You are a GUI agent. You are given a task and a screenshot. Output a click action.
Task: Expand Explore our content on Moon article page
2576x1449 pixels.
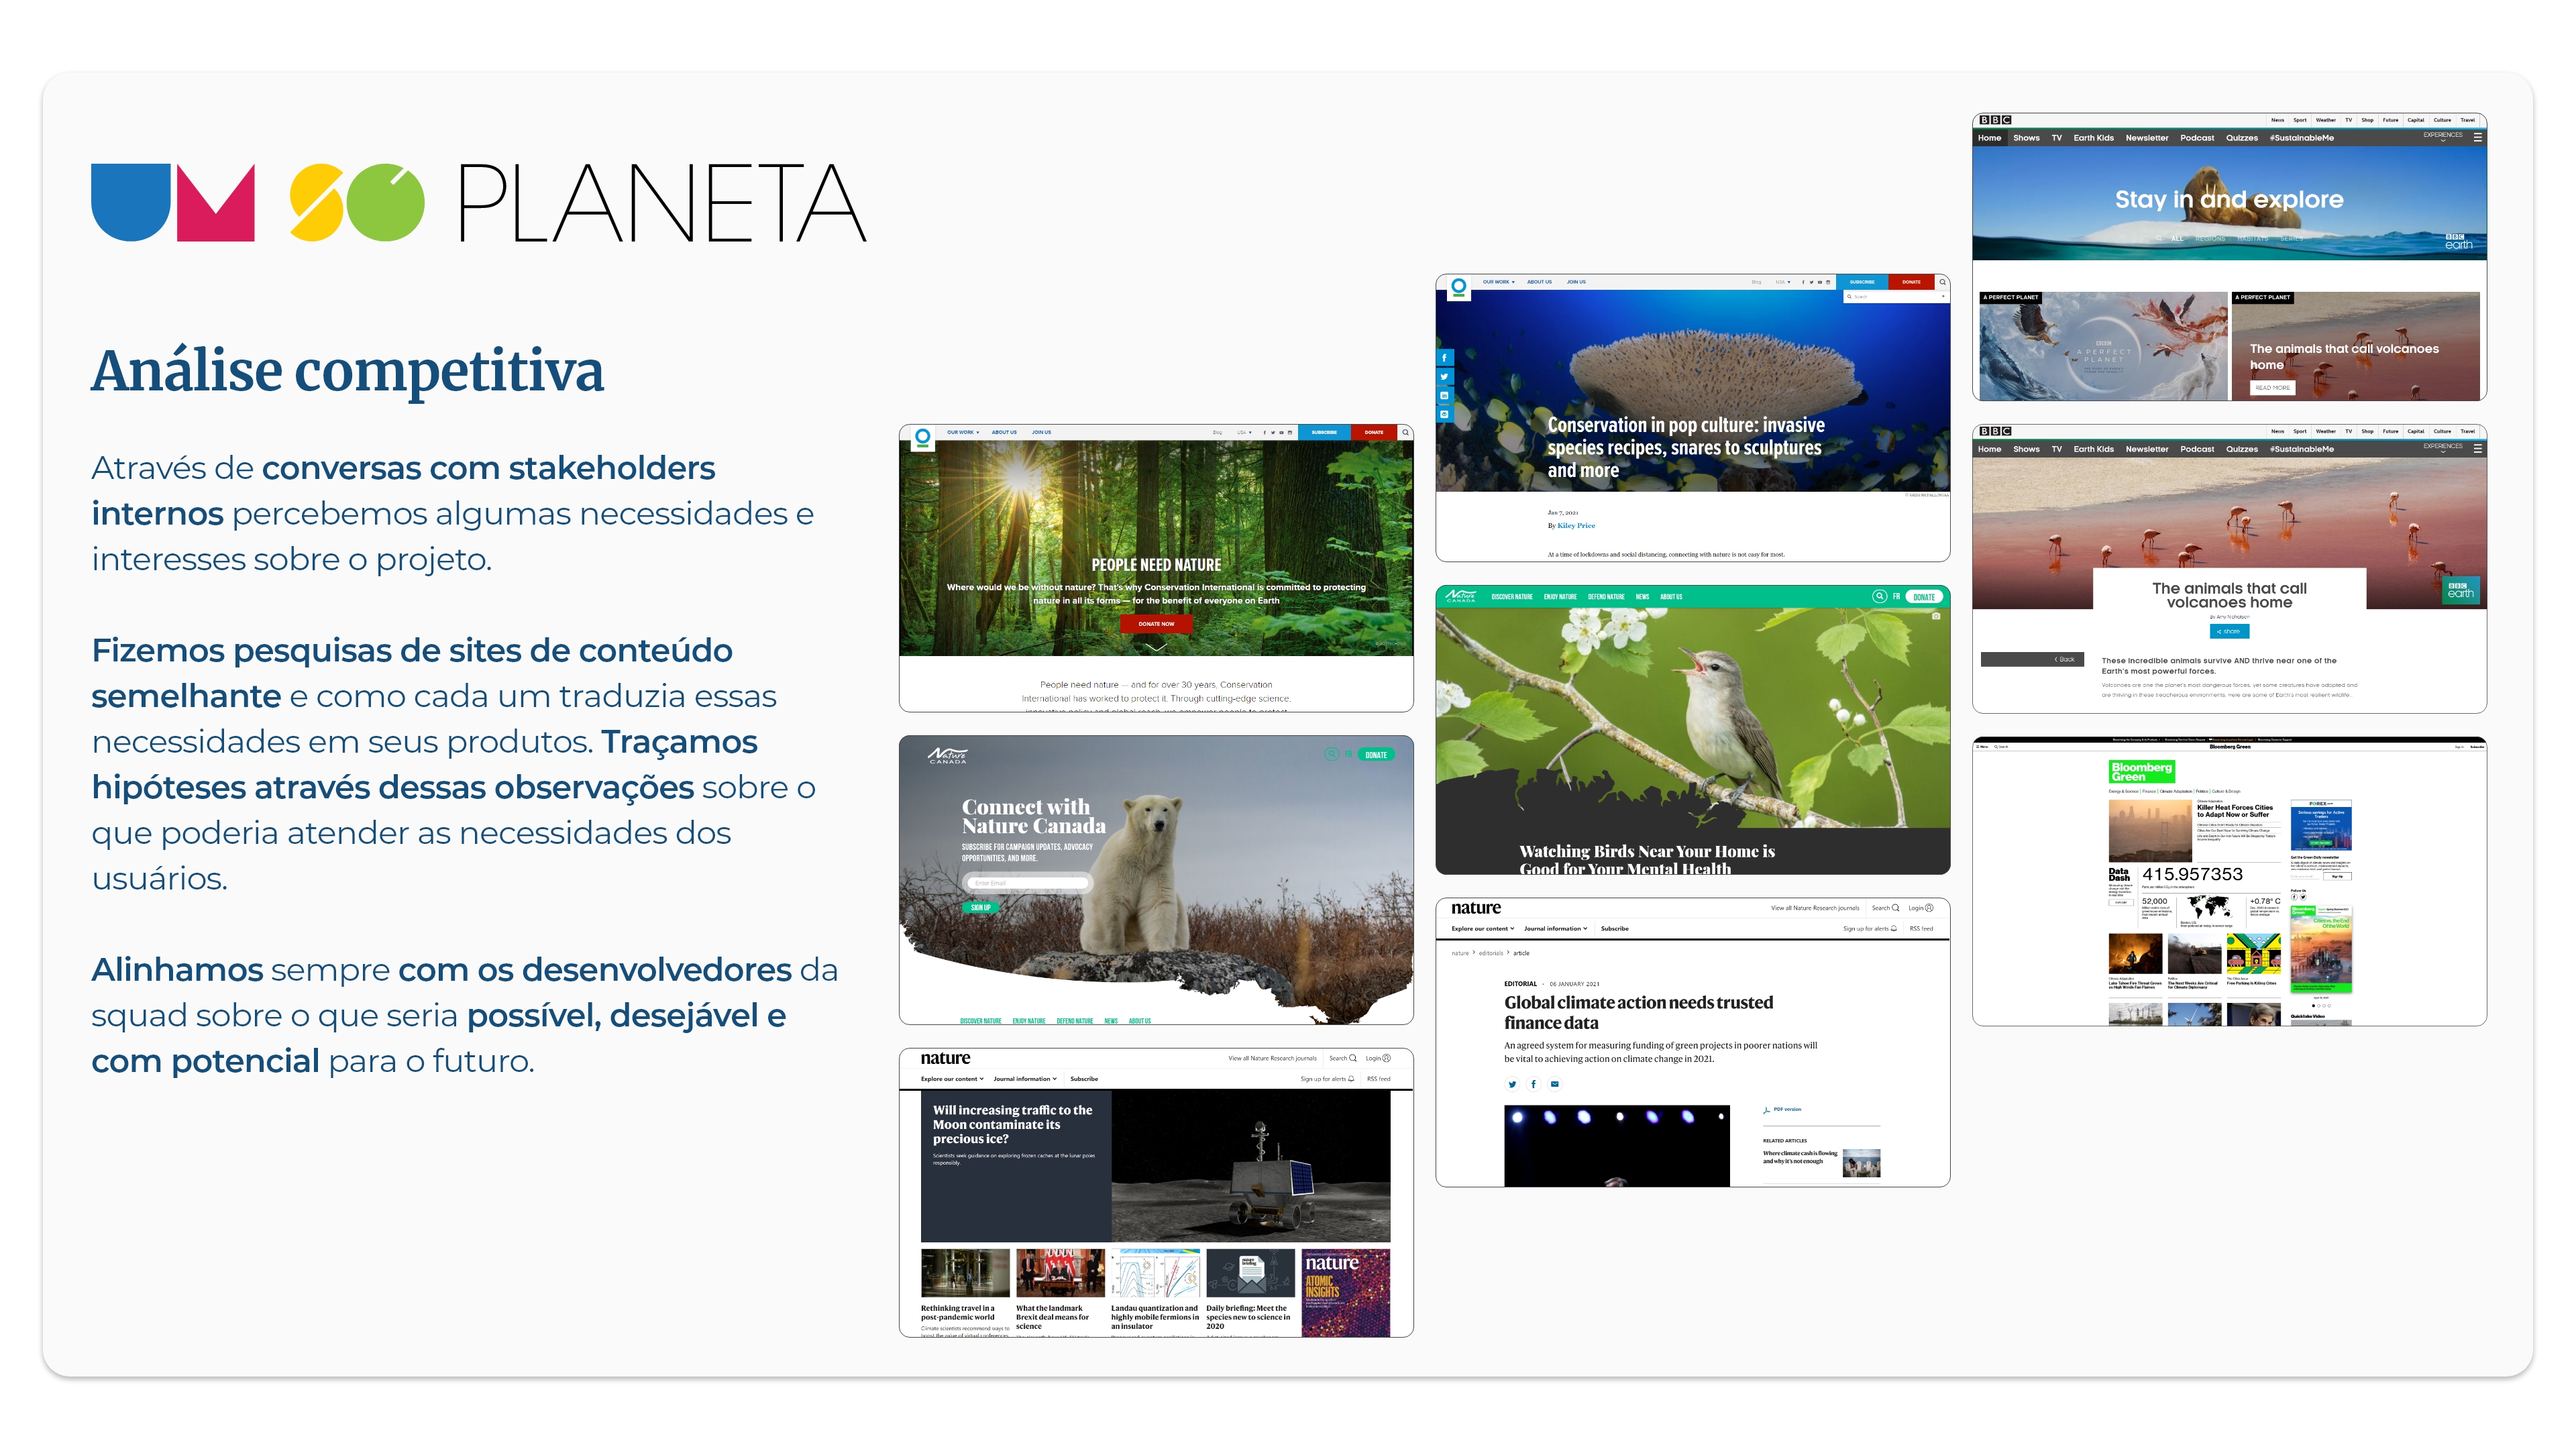coord(952,1079)
